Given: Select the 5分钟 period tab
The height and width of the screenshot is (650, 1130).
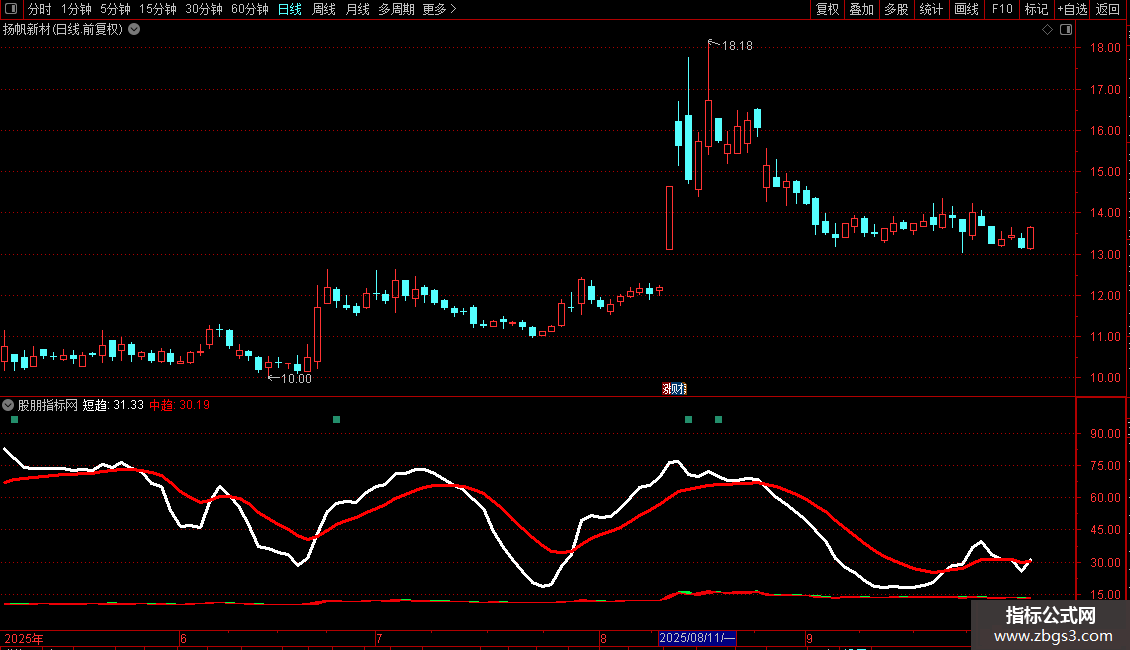Looking at the screenshot, I should click(115, 9).
